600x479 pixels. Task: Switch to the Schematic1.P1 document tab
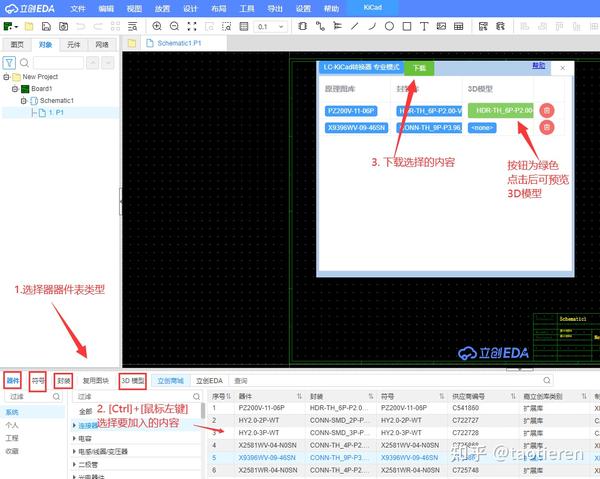(179, 43)
